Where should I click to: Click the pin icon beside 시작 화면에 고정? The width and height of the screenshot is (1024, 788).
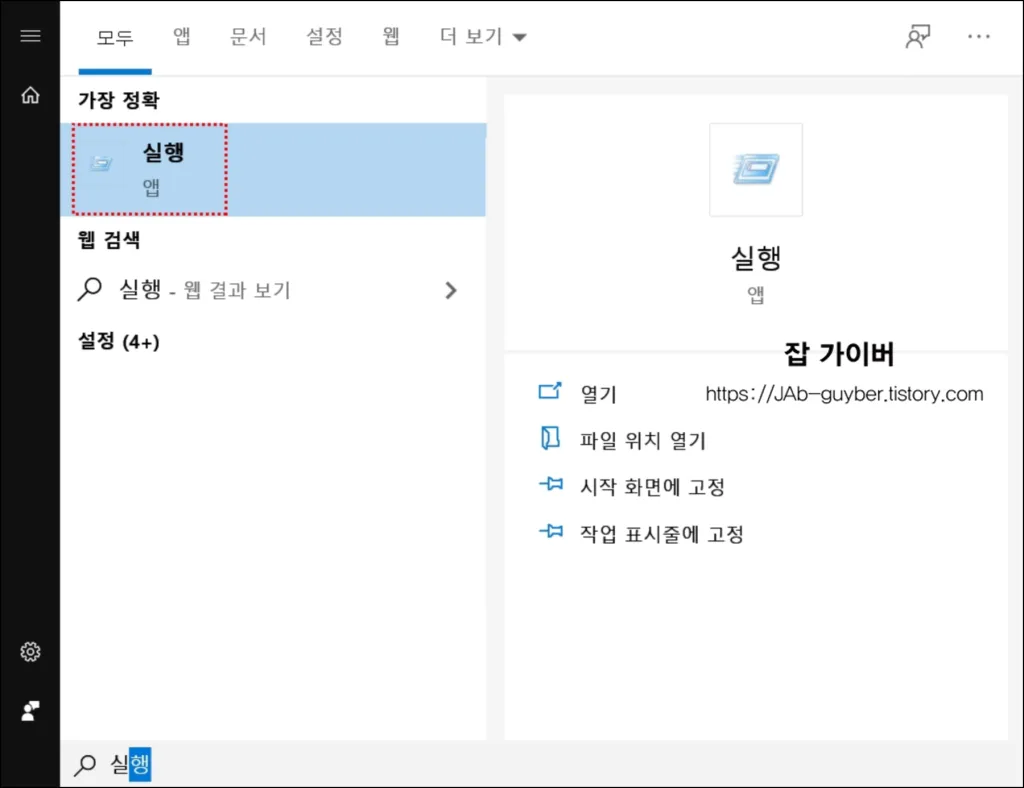[x=551, y=486]
